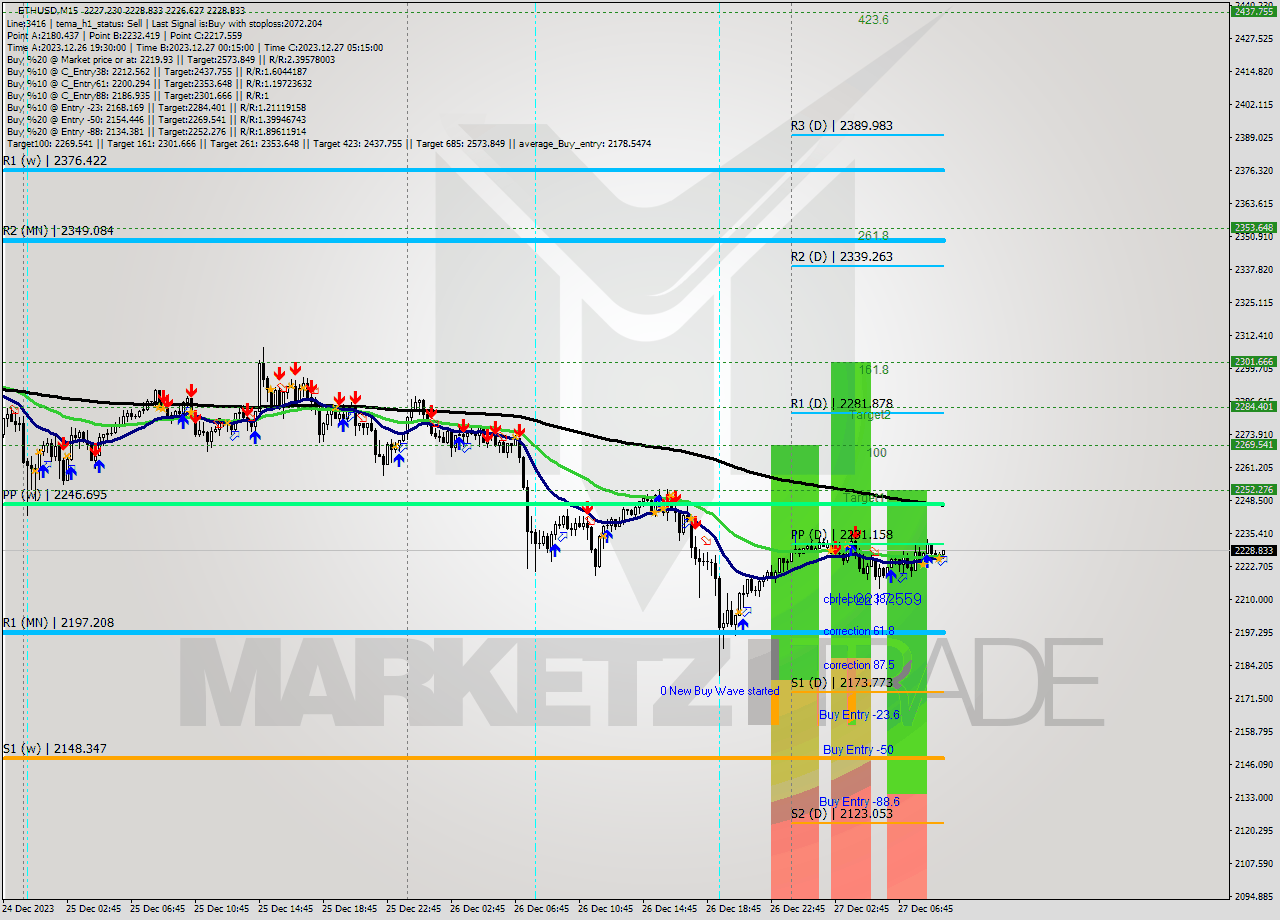
Task: Click the R3 (D) | 2389.983 pivot label
Action: (842, 126)
